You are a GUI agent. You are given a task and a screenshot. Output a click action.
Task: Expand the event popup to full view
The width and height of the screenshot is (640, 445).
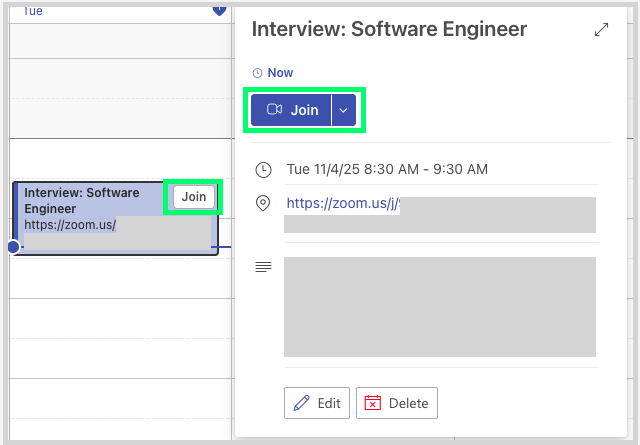(601, 30)
